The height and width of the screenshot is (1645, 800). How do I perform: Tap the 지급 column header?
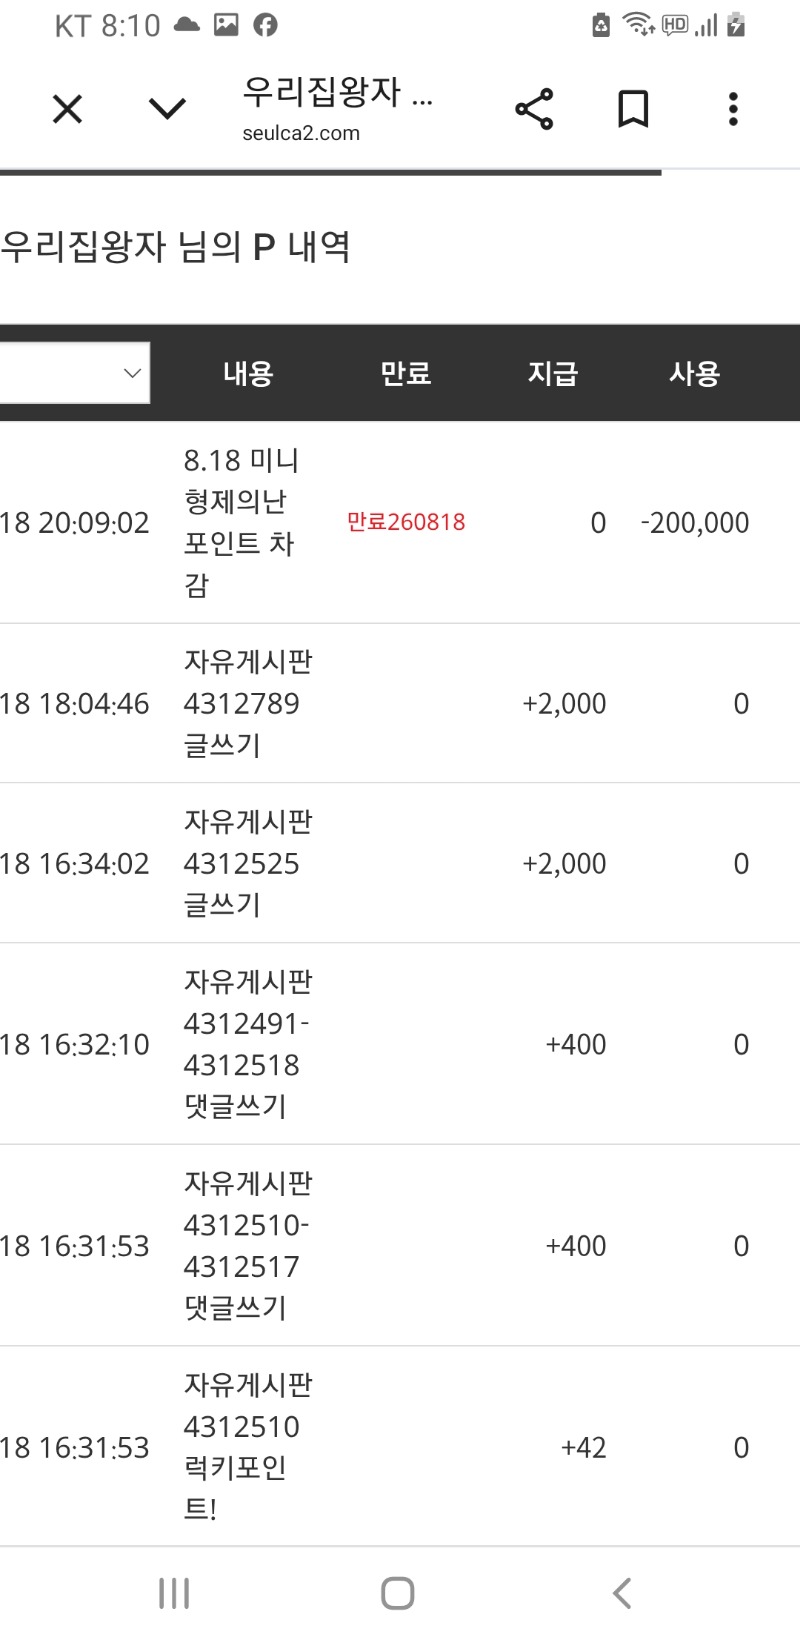point(553,373)
